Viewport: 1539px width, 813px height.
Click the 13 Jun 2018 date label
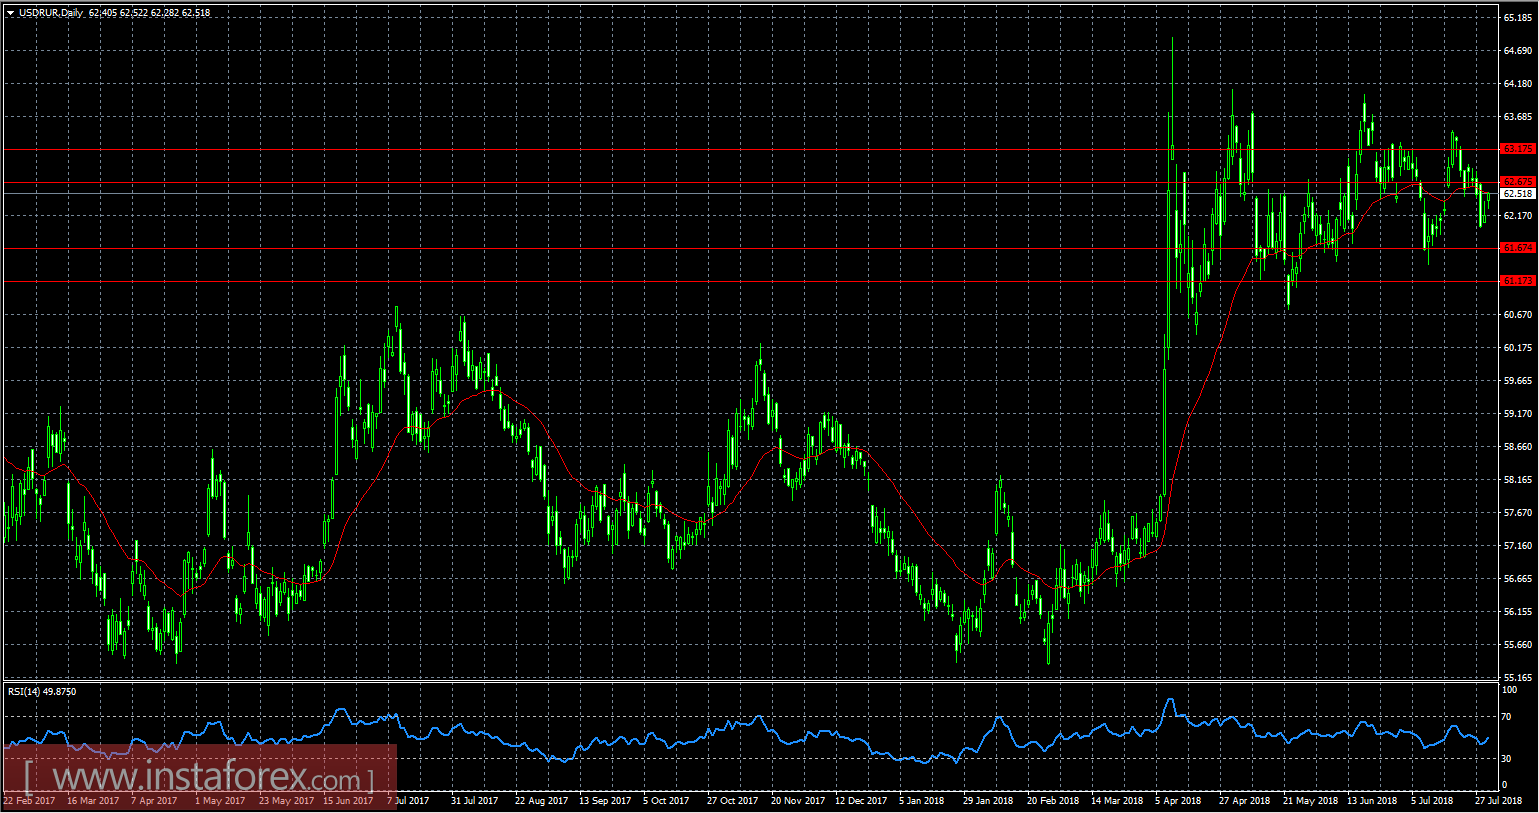[x=1371, y=800]
